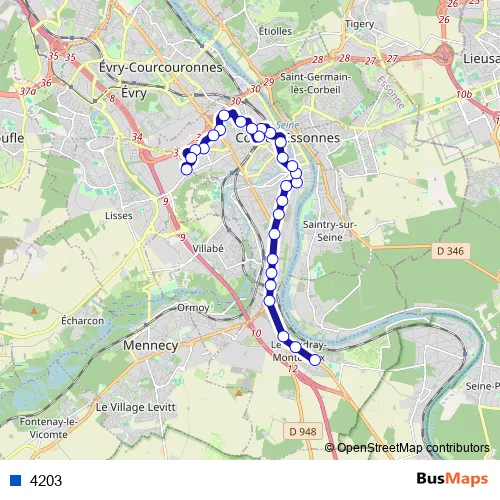Click the 4203 route label
The height and width of the screenshot is (500, 500).
pos(46,481)
